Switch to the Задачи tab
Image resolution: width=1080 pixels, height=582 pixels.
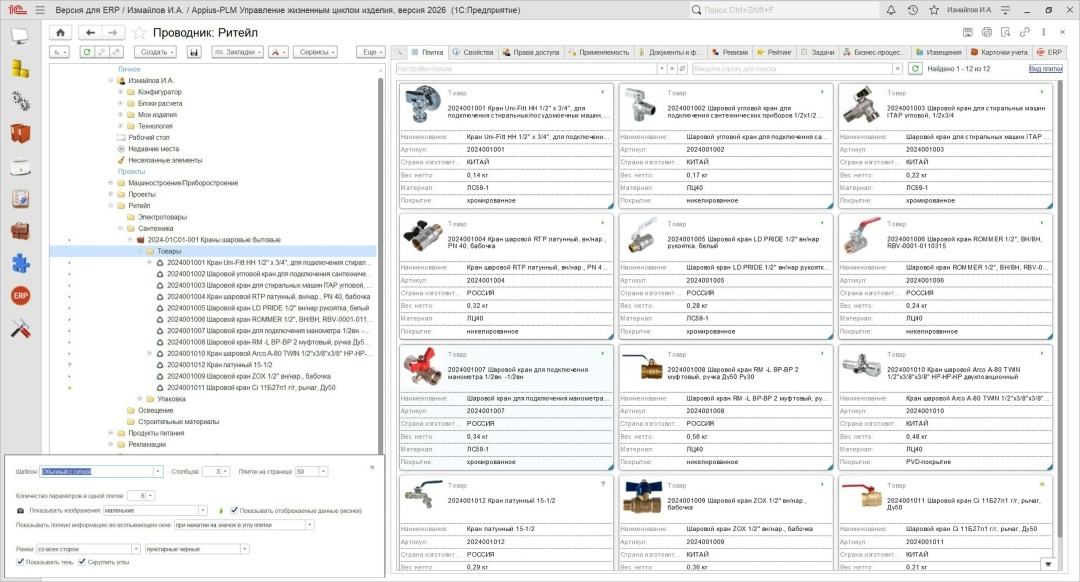coord(818,52)
